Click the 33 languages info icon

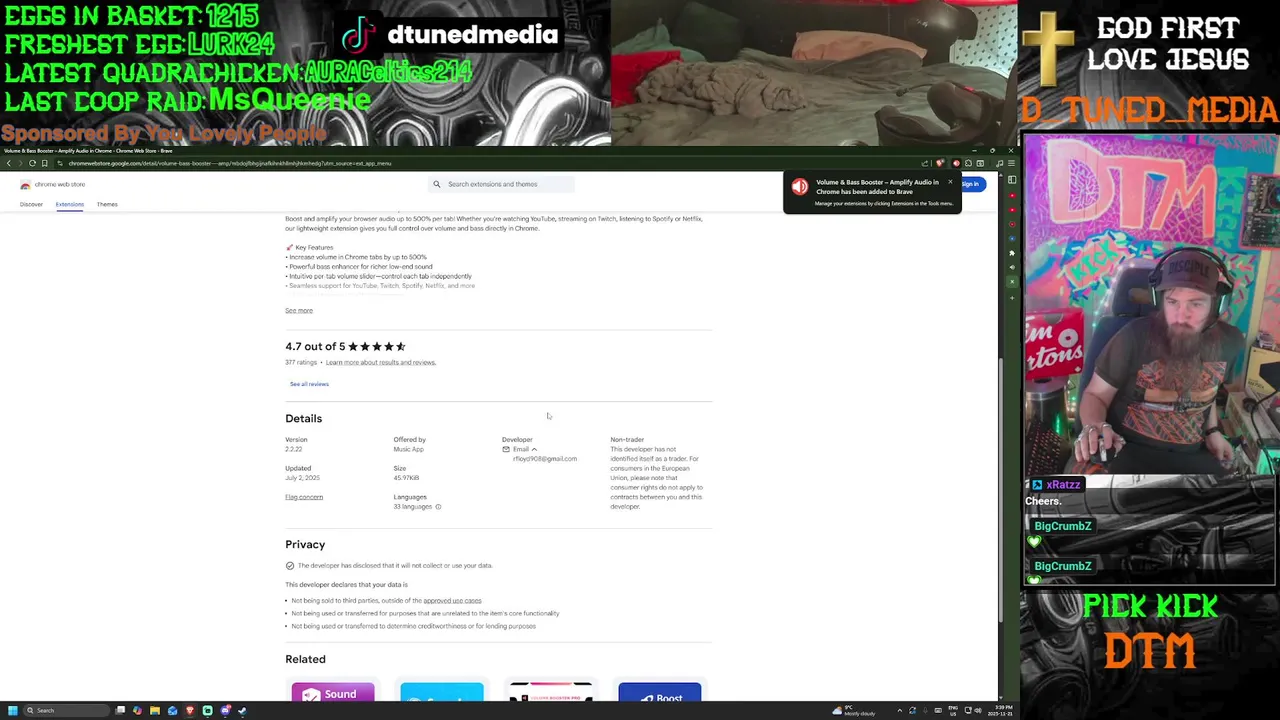tap(438, 507)
